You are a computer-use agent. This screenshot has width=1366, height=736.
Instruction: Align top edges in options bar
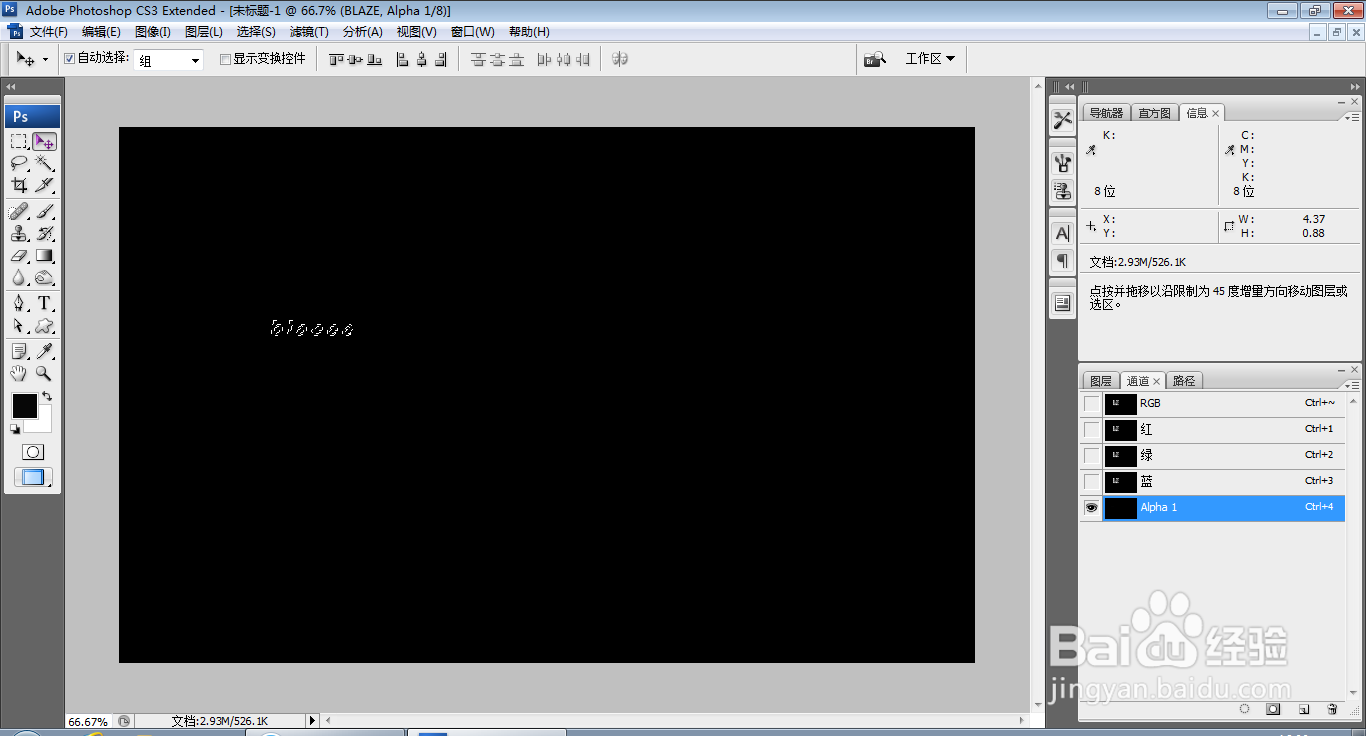(336, 59)
